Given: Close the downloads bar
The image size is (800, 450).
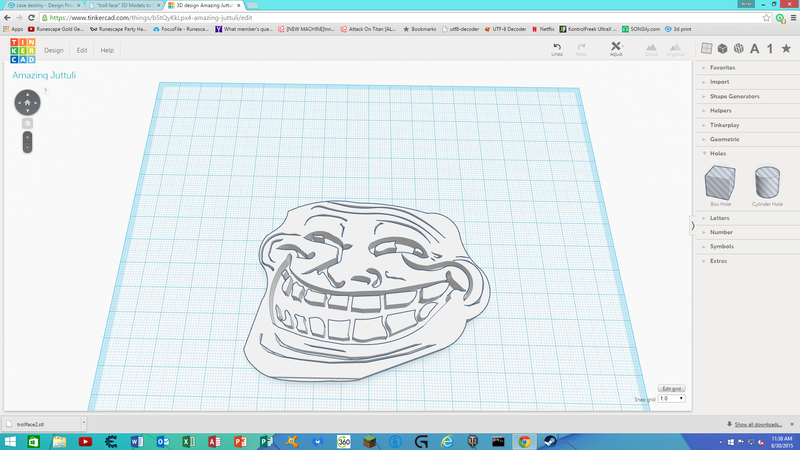Looking at the screenshot, I should tap(792, 424).
